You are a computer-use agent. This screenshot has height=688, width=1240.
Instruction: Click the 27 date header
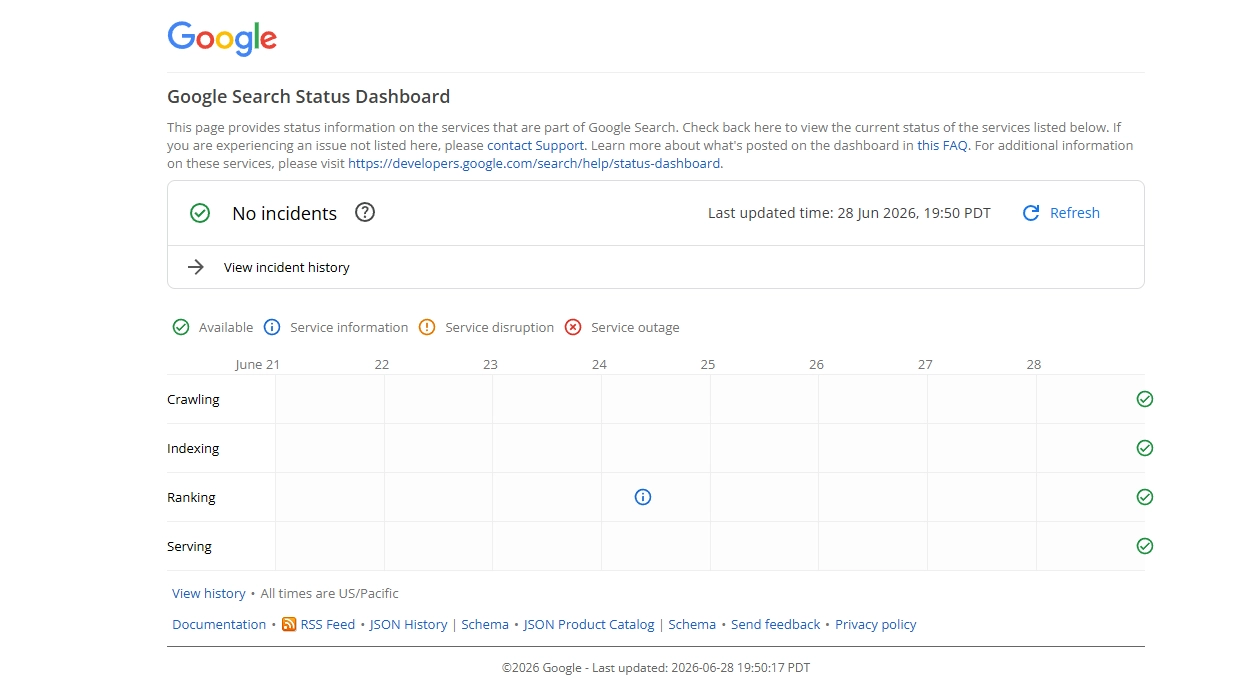[x=925, y=364]
